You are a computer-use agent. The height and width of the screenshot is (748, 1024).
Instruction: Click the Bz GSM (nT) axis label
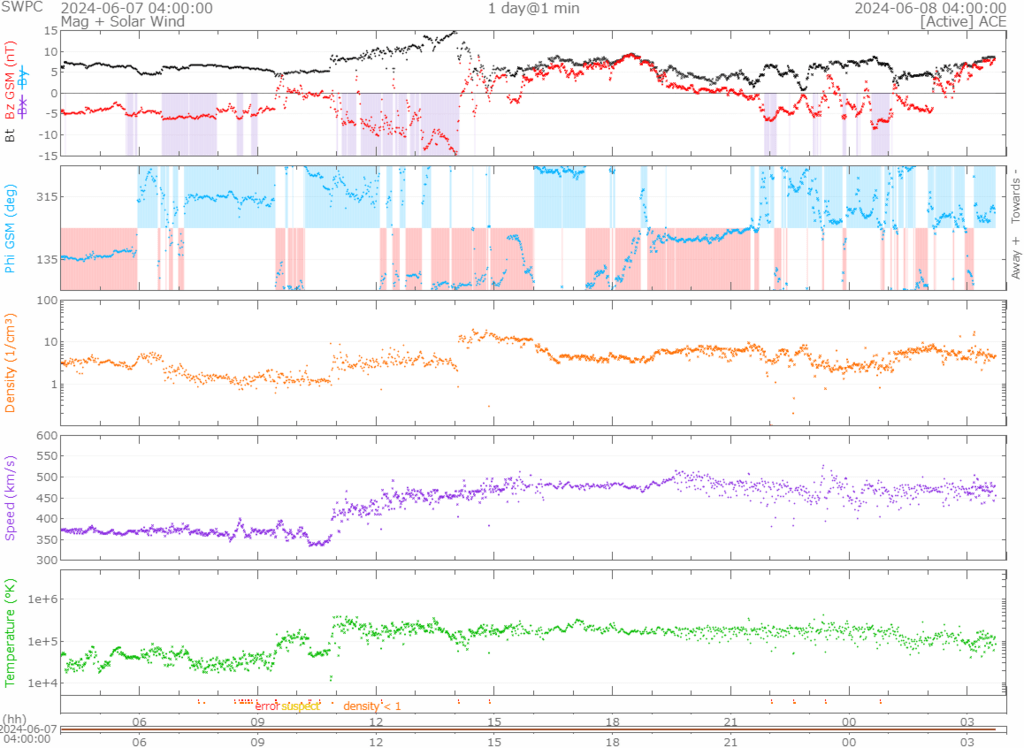pos(11,80)
